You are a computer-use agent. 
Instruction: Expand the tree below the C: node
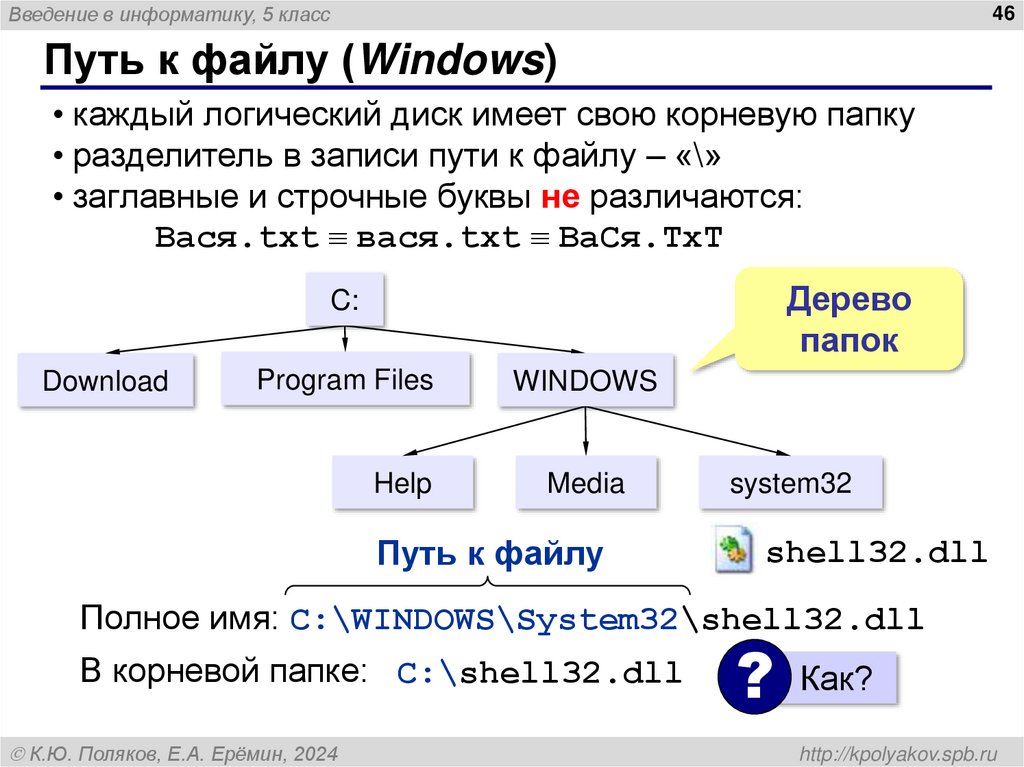click(345, 340)
